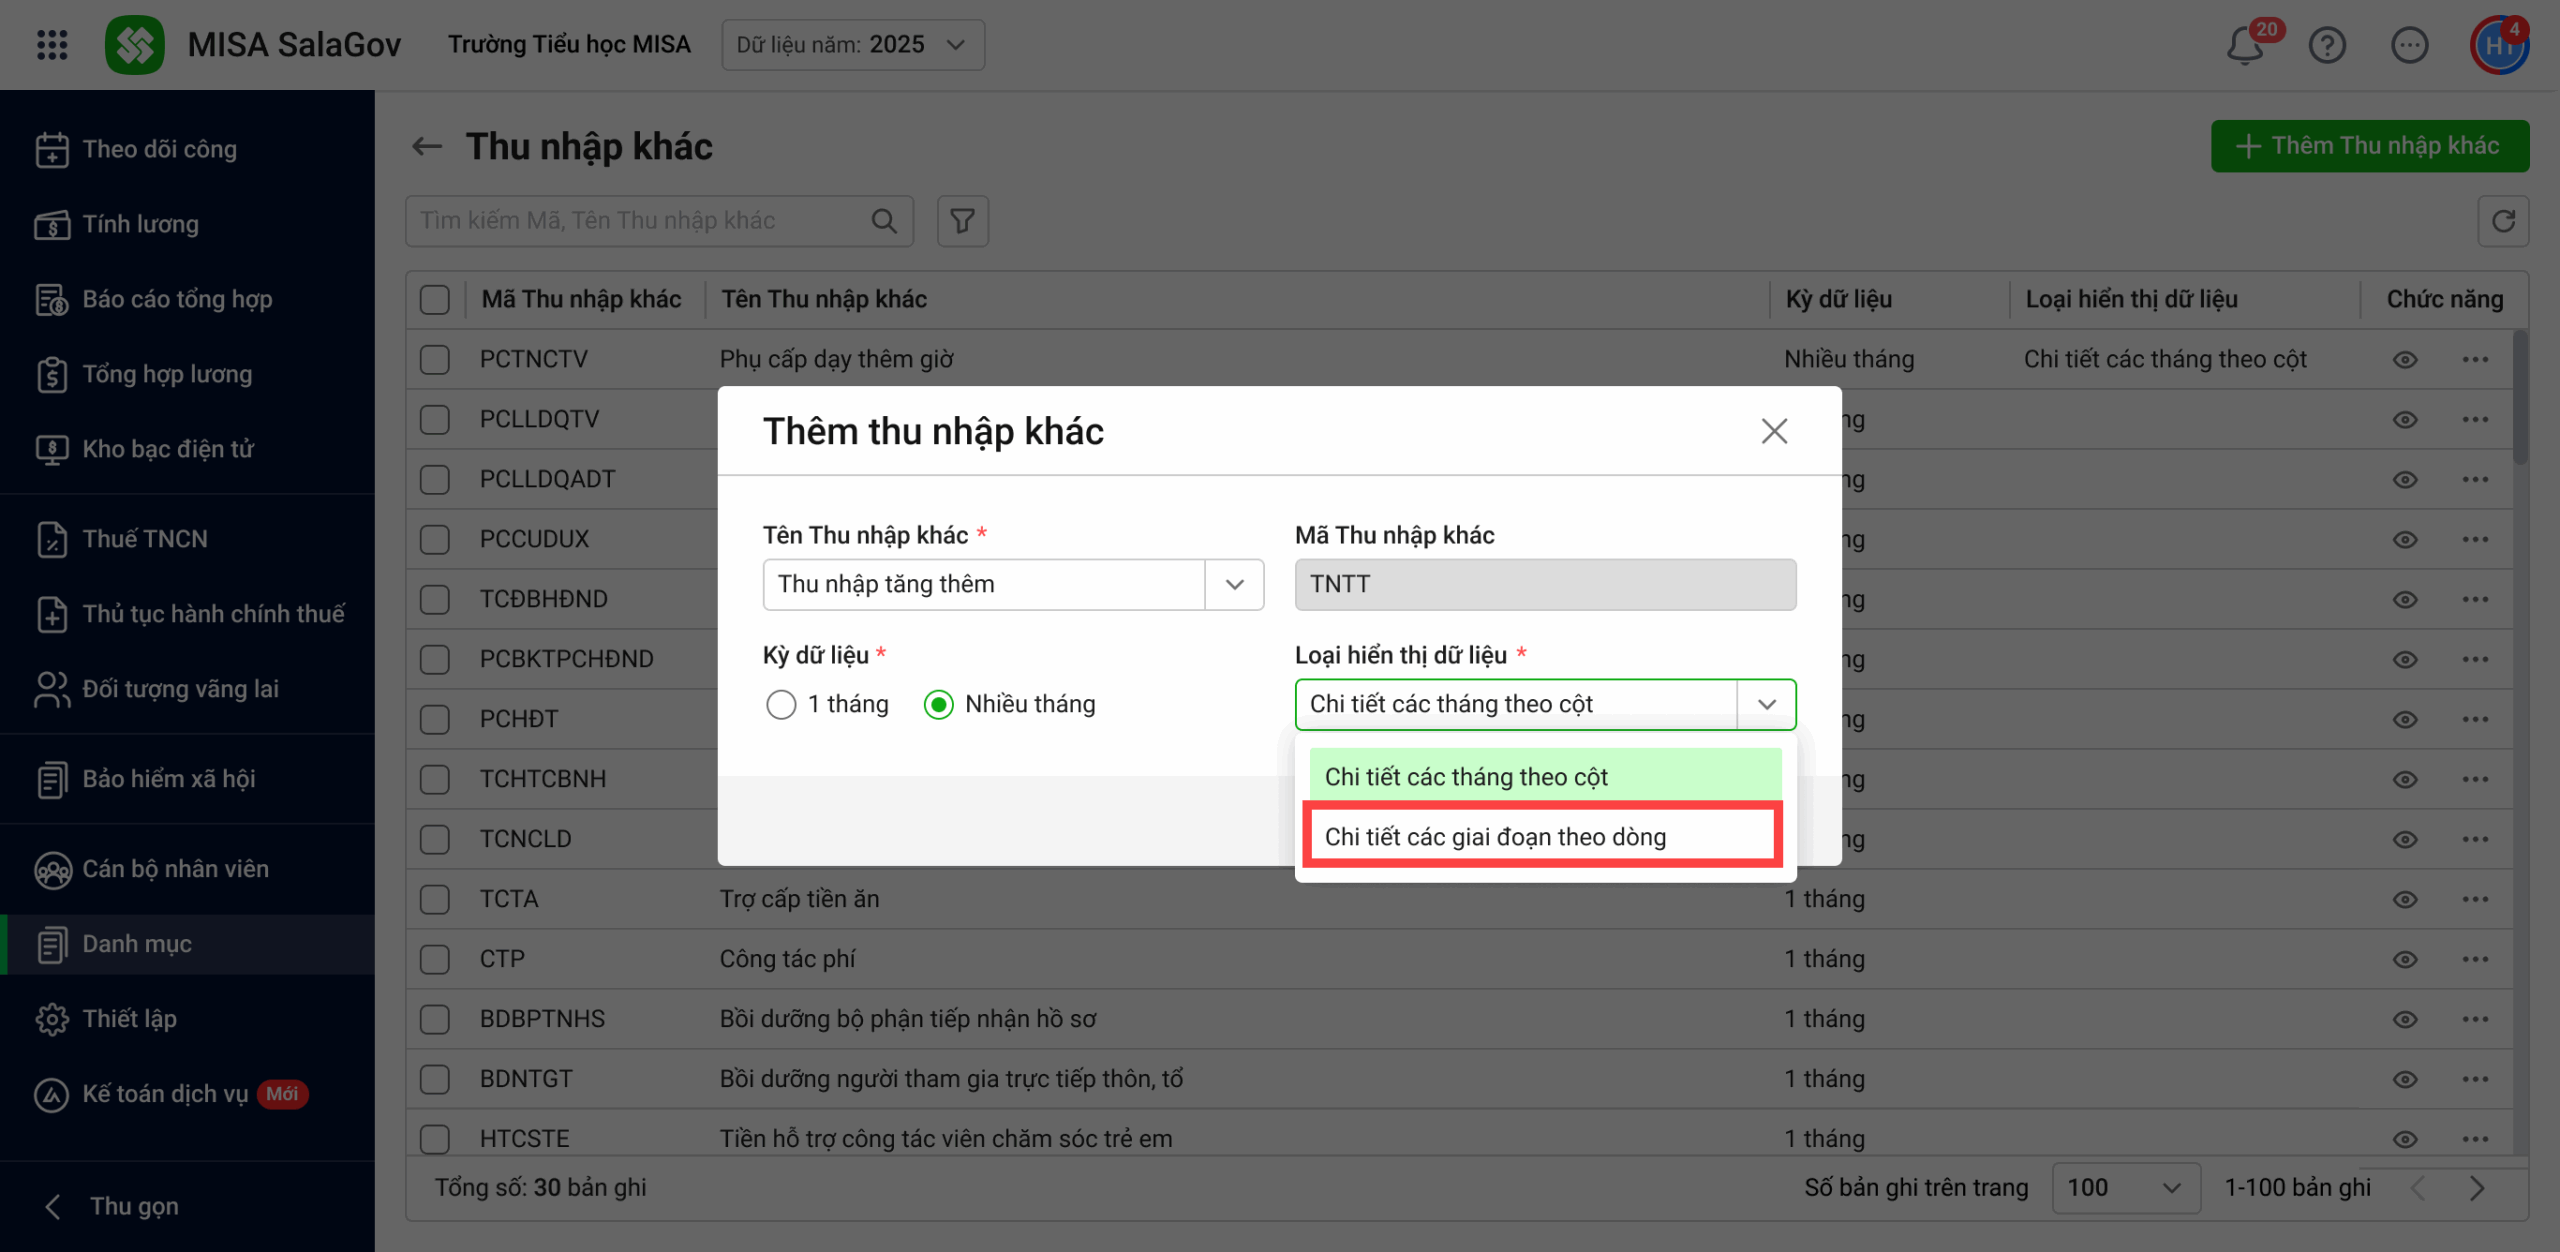Image resolution: width=2560 pixels, height=1252 pixels.
Task: Expand the 'Dữ liệu năm: 2025' dropdown
Action: [x=852, y=45]
